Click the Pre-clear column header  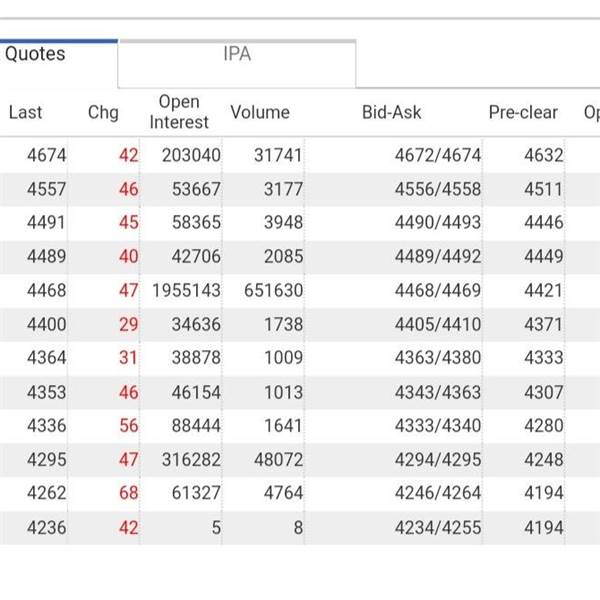523,112
